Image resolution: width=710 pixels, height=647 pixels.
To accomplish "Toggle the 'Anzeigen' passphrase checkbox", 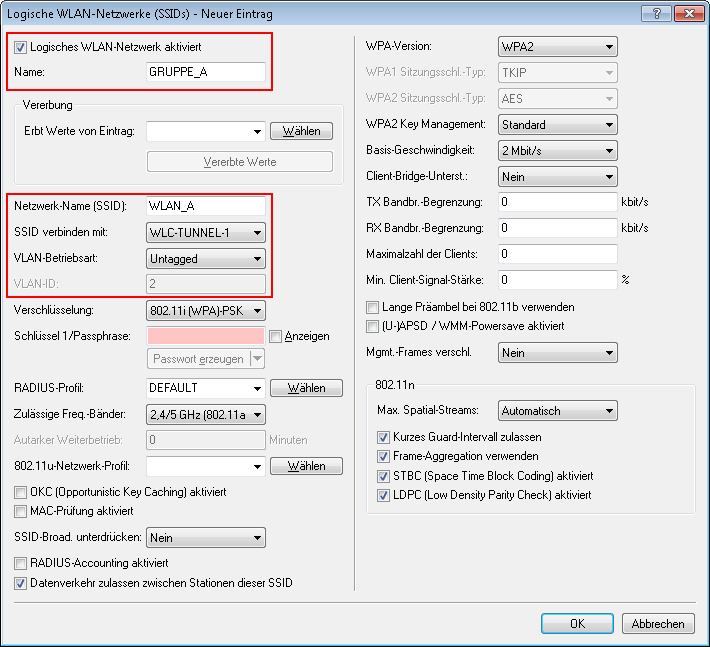I will click(x=276, y=336).
